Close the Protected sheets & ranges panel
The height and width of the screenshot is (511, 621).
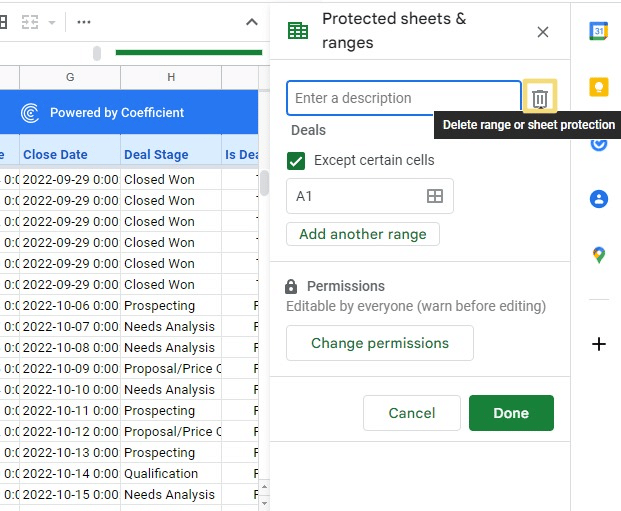543,32
